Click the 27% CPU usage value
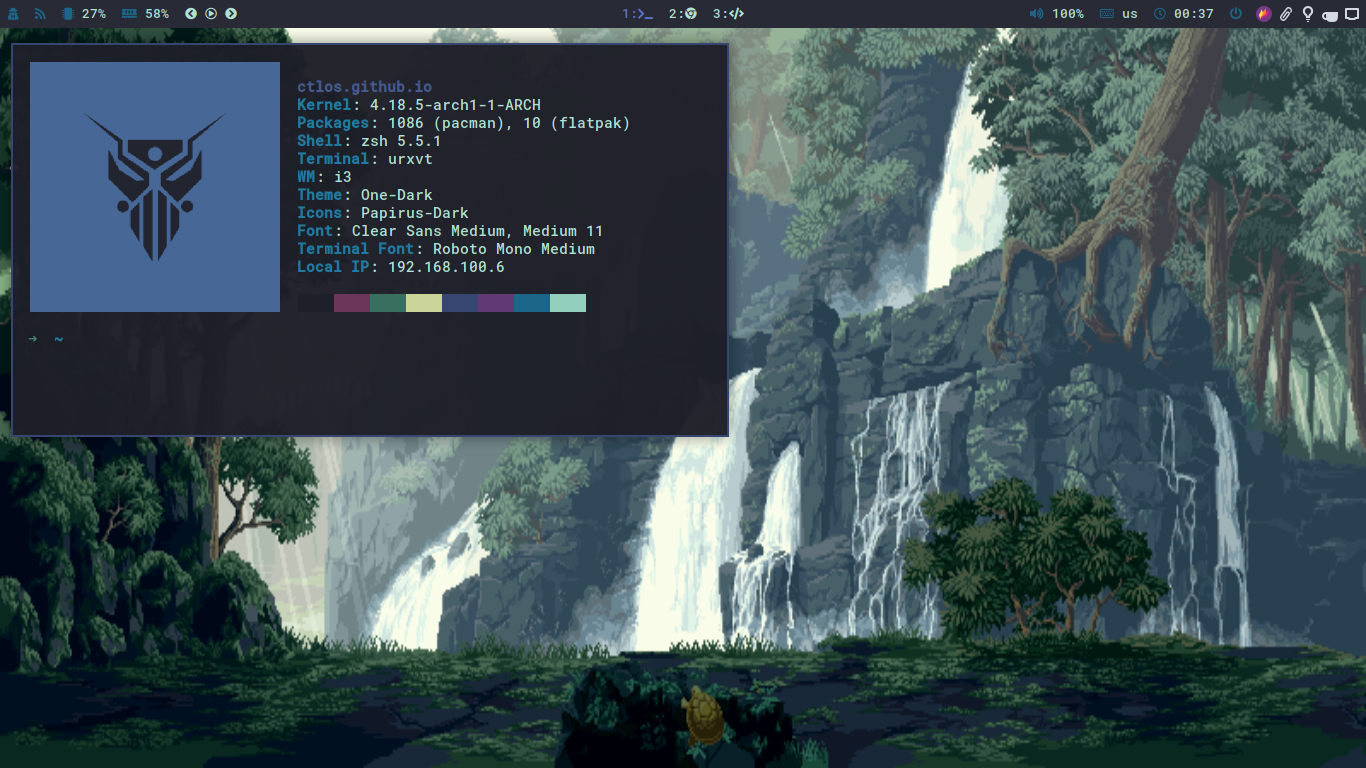Image resolution: width=1366 pixels, height=768 pixels. [x=94, y=14]
